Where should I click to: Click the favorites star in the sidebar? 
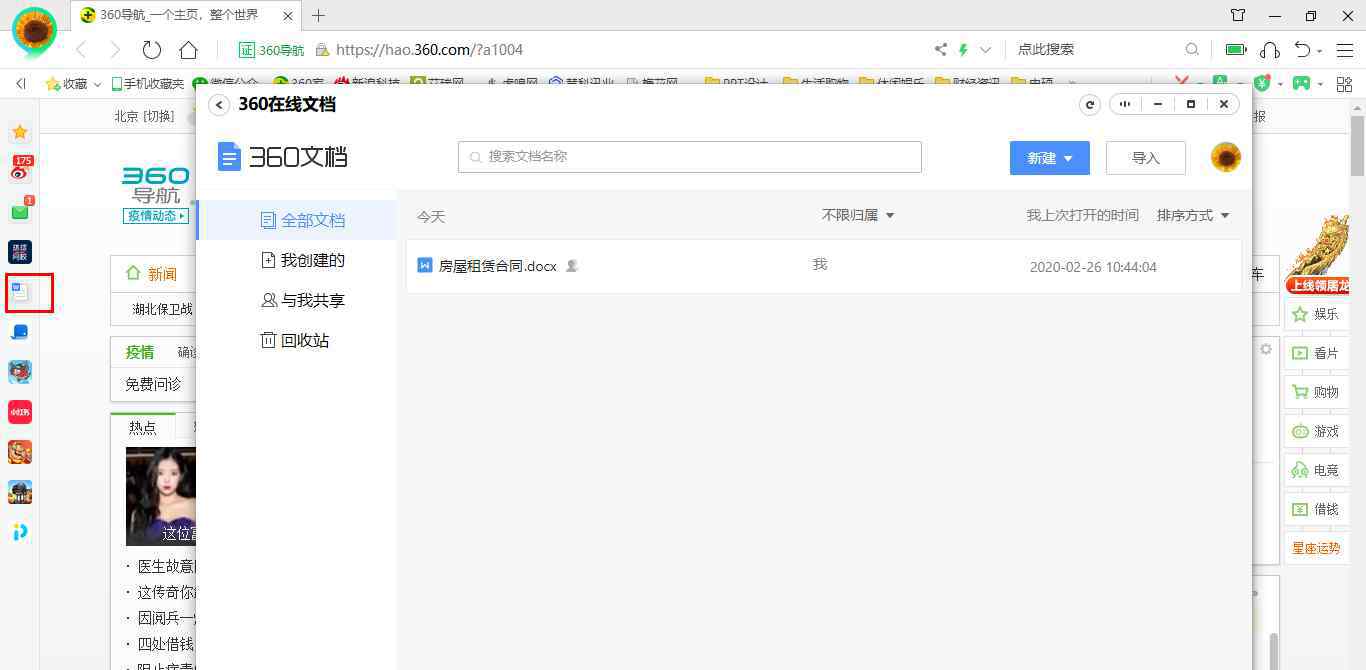(20, 132)
